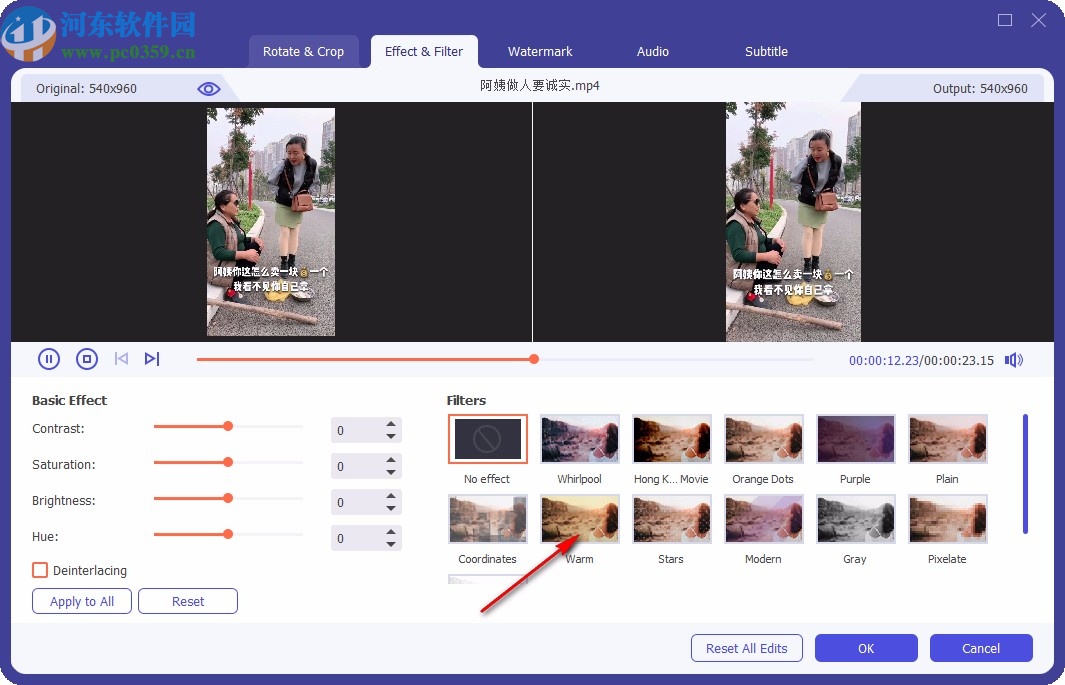Stop the video preview
Image resolution: width=1065 pixels, height=685 pixels.
coord(87,358)
